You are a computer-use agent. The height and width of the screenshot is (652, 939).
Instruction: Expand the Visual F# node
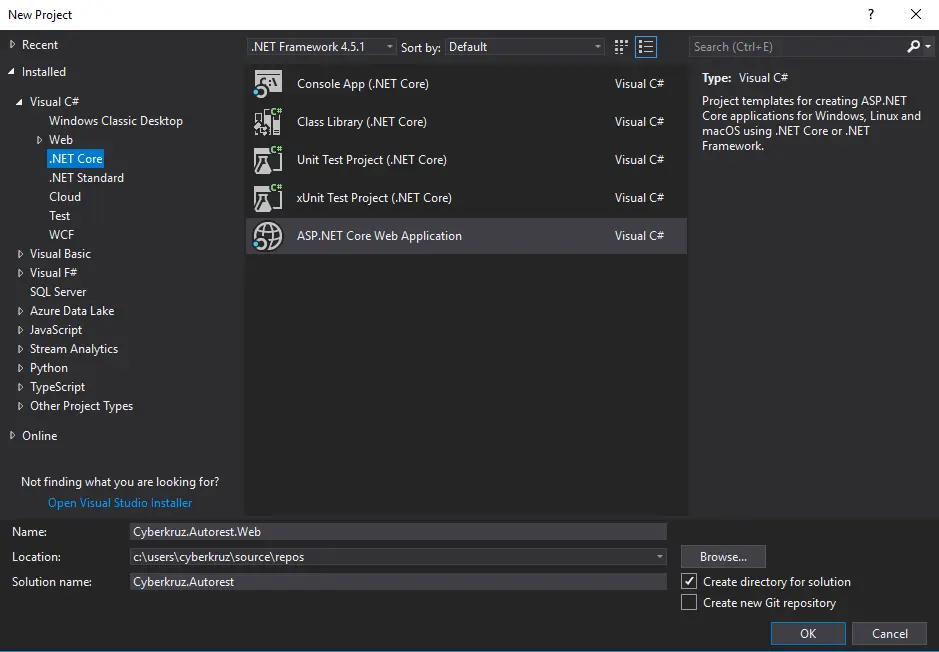[x=20, y=273]
